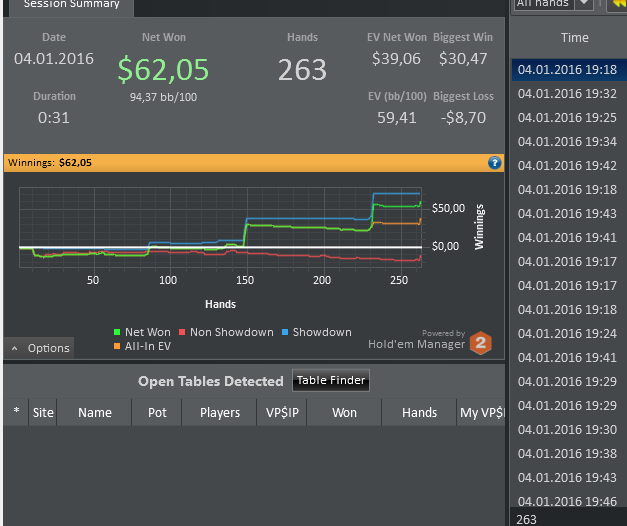Sort open tables by Won column

pyautogui.click(x=344, y=412)
